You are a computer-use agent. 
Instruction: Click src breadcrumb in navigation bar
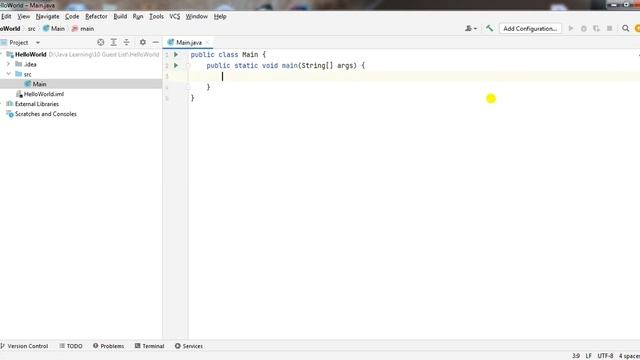click(31, 29)
